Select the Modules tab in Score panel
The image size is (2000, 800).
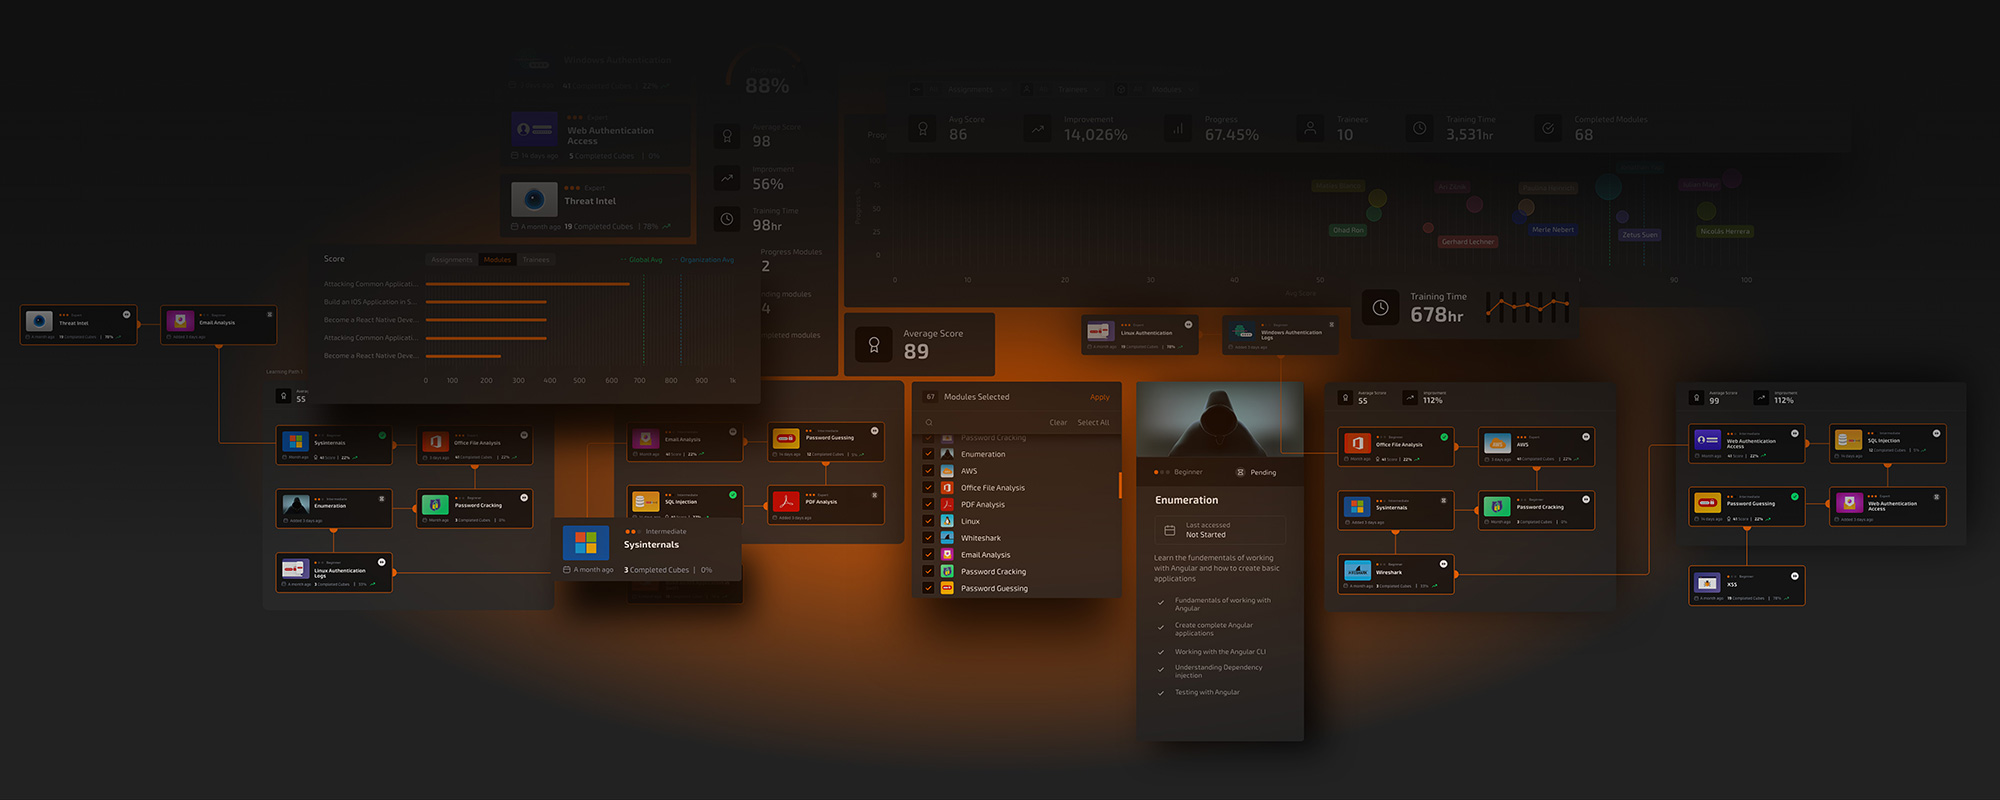click(x=497, y=260)
